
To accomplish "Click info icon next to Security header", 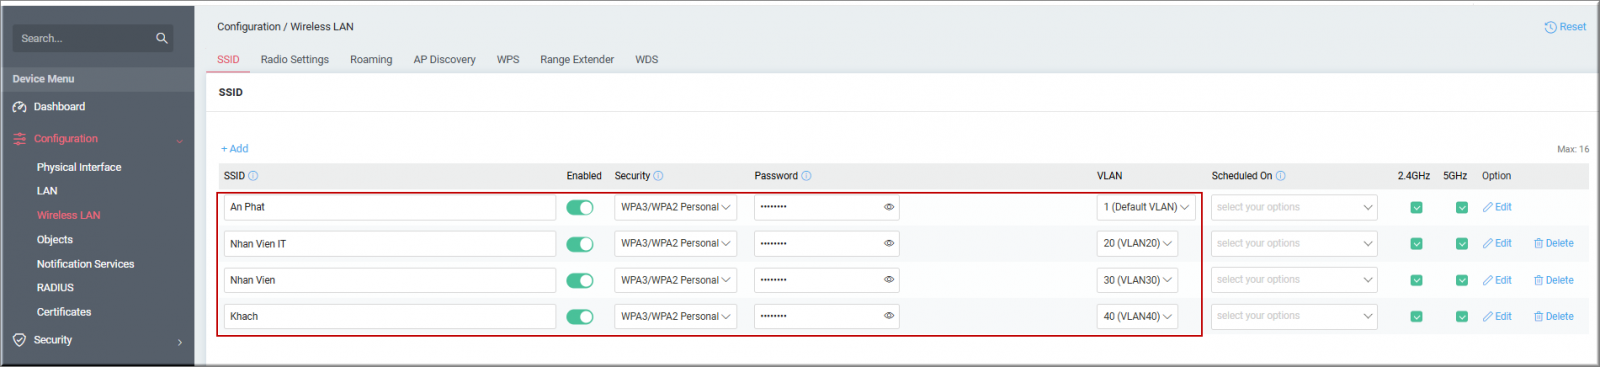I will coord(658,176).
